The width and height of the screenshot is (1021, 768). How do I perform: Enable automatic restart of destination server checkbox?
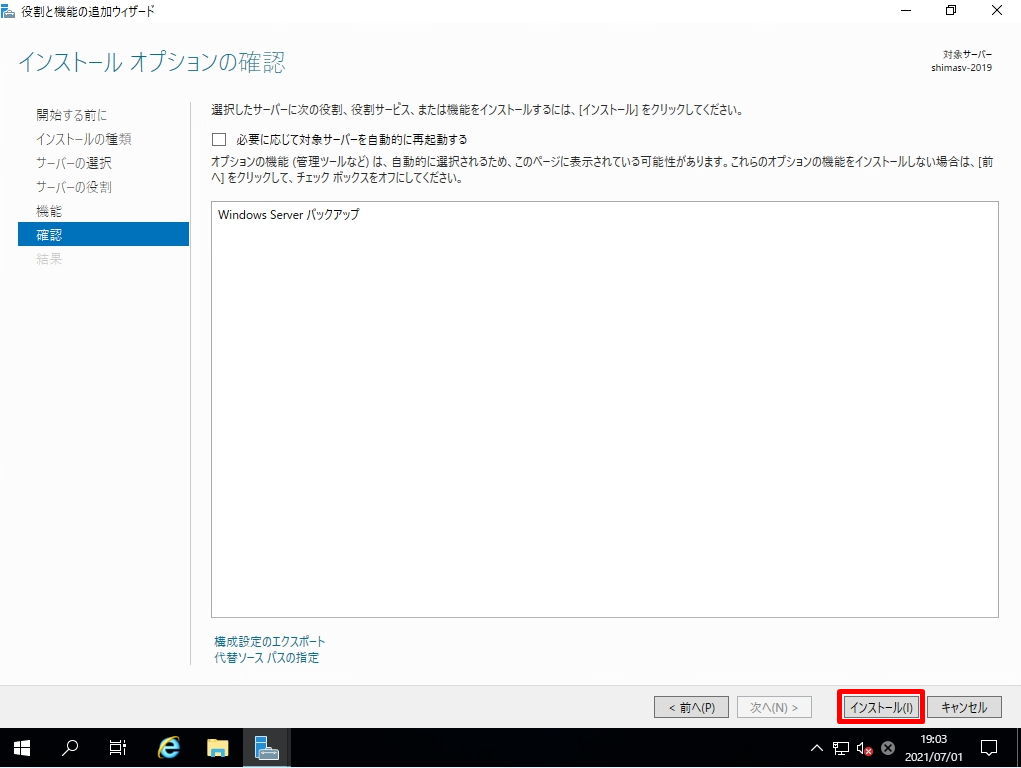[219, 139]
